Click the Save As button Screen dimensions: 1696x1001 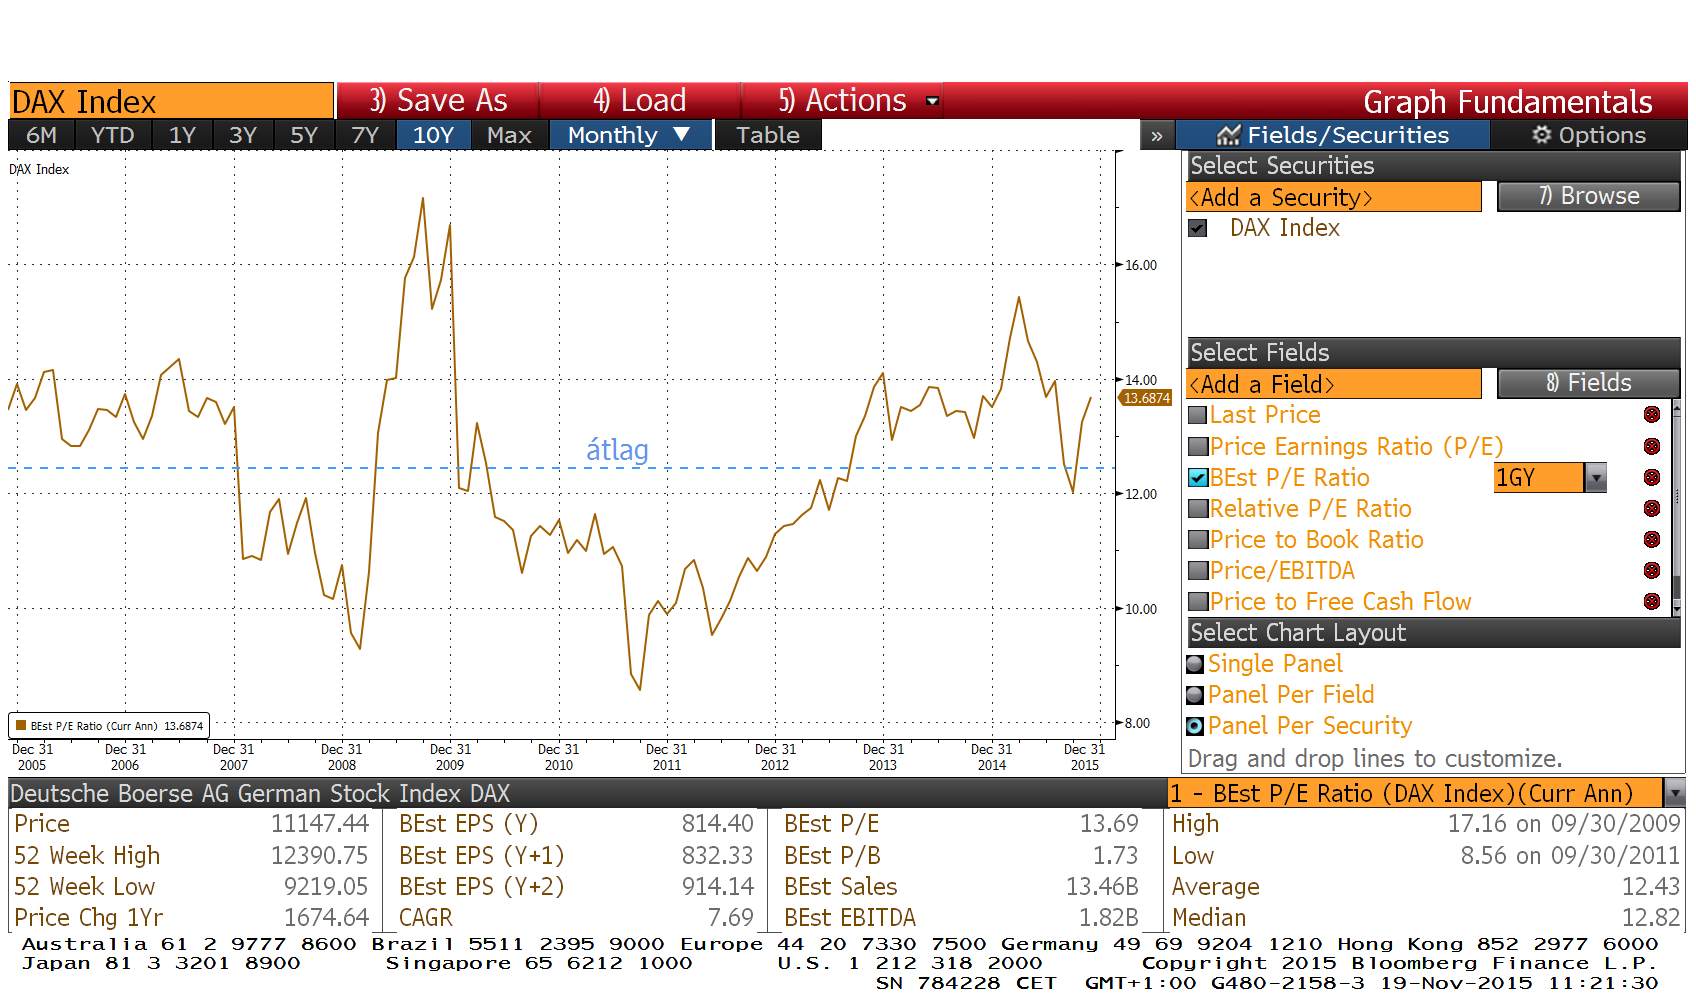click(438, 101)
